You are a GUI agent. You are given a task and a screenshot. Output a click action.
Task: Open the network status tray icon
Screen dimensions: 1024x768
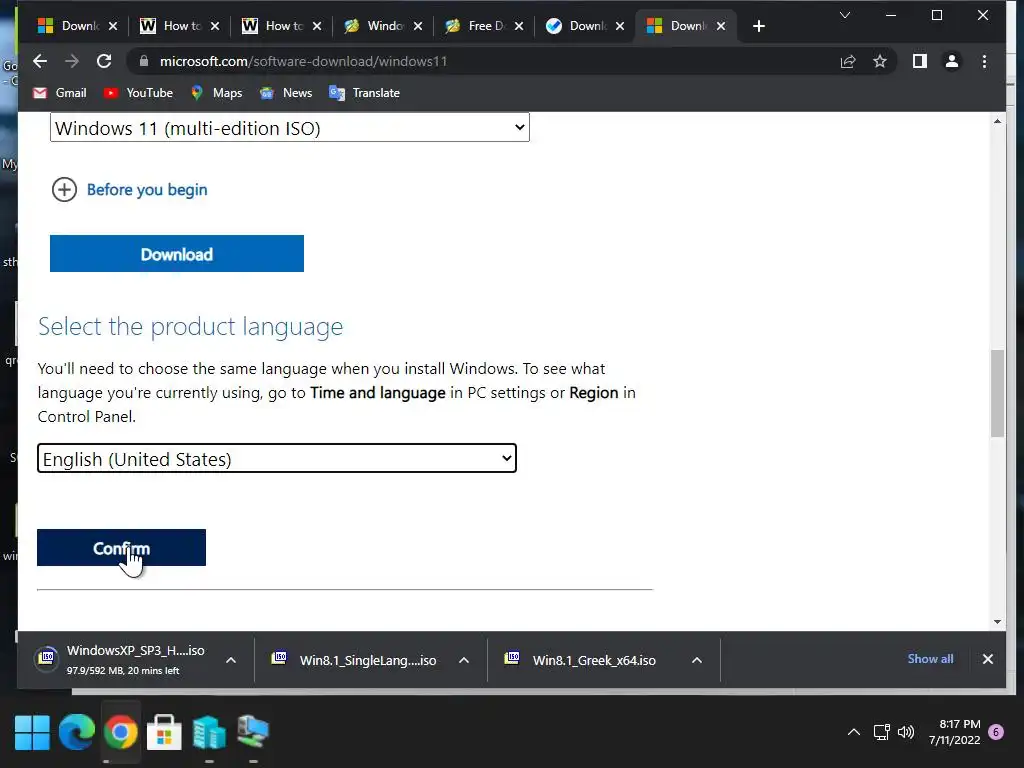882,732
